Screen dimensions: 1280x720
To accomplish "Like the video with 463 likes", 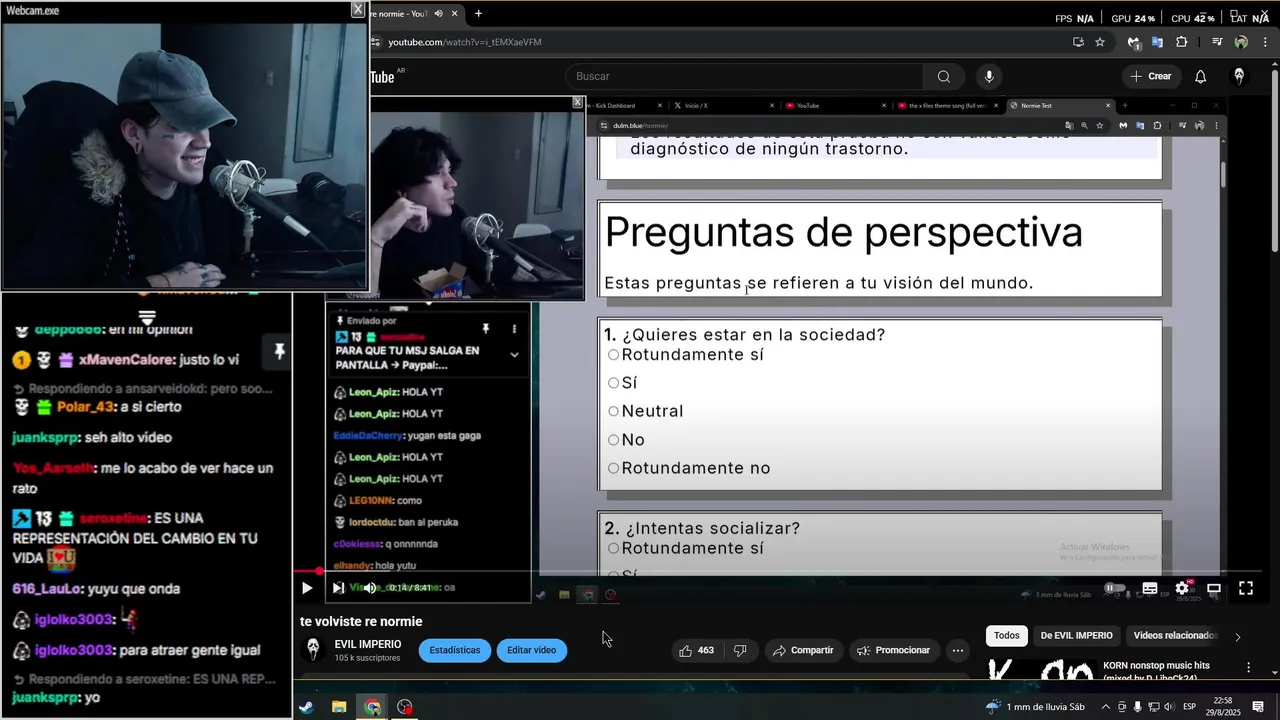I will [x=696, y=650].
